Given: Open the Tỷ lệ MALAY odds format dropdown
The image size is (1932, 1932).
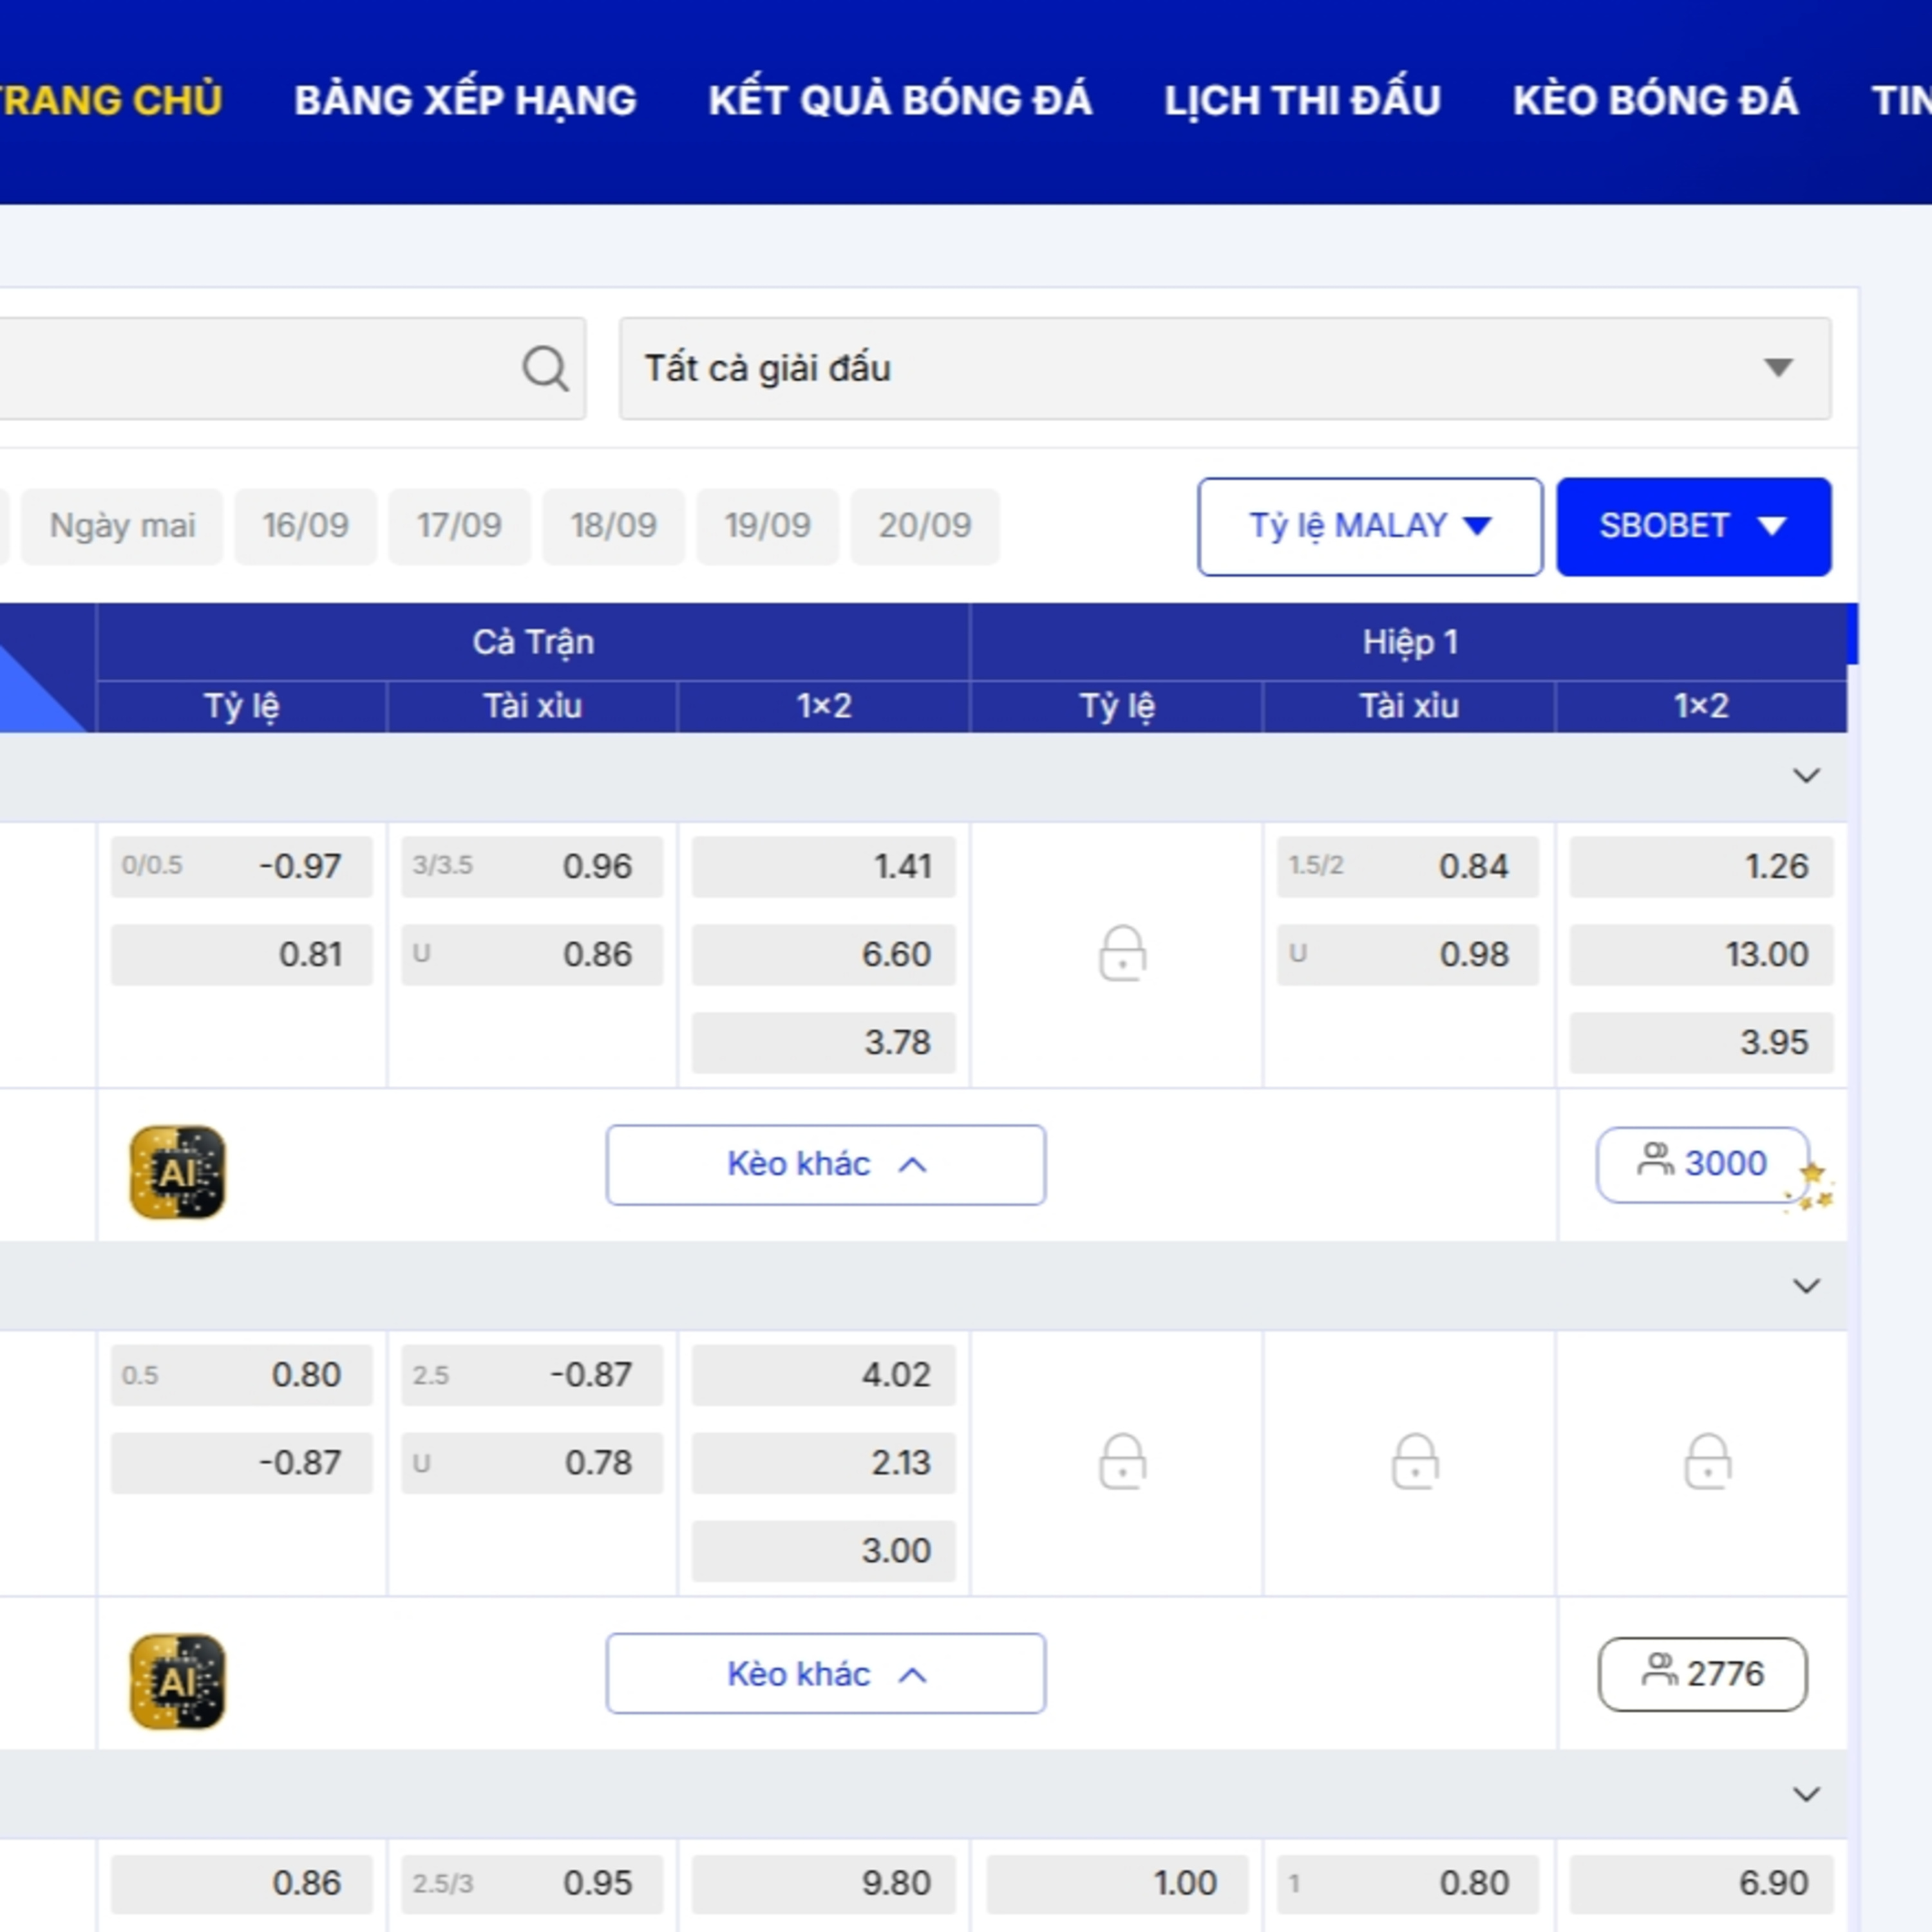Looking at the screenshot, I should click(1370, 526).
